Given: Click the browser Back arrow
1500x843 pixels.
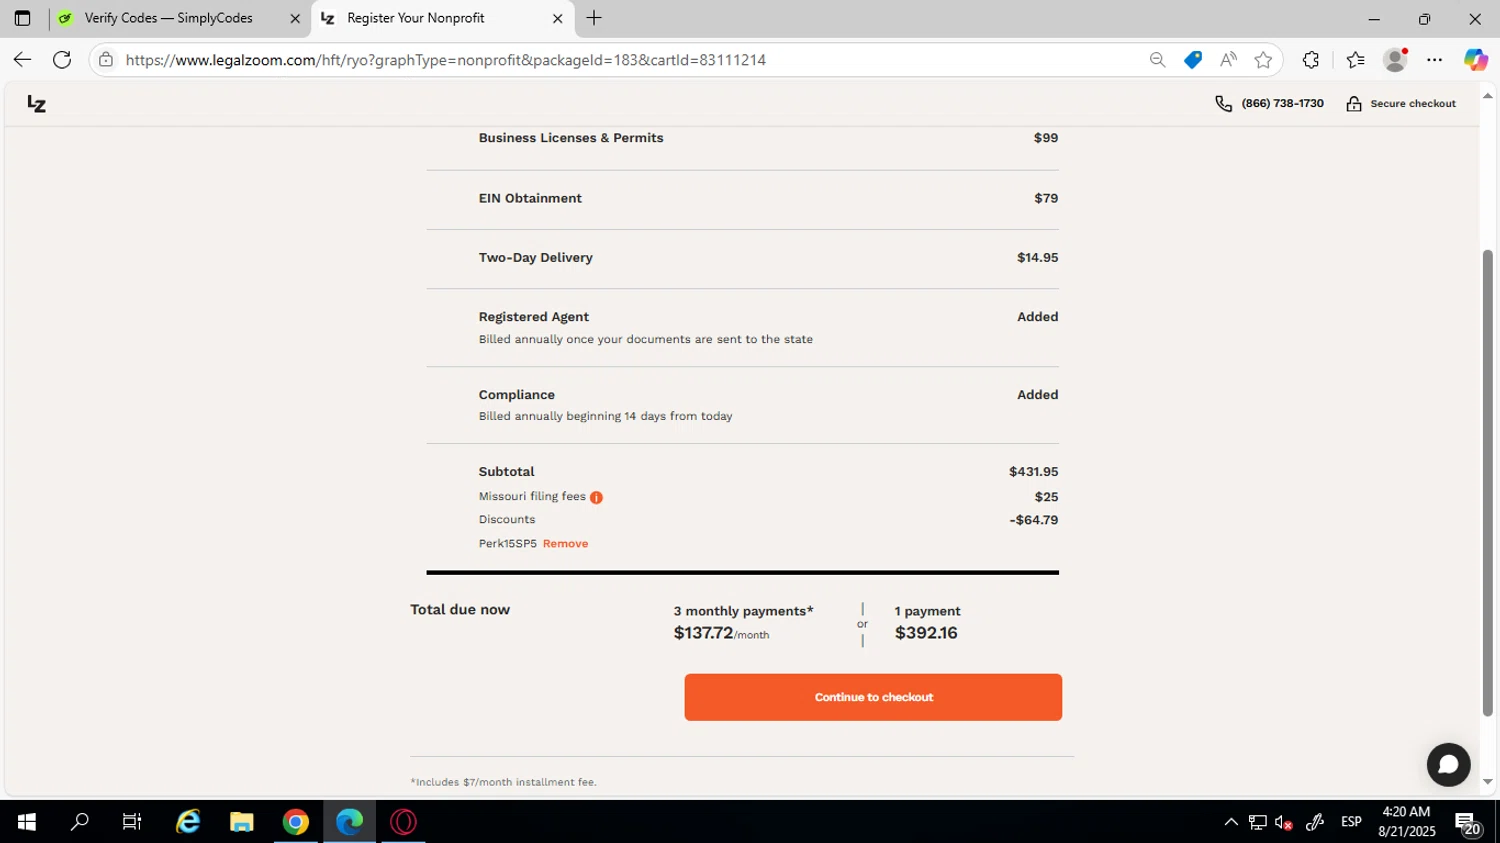Looking at the screenshot, I should [x=22, y=60].
